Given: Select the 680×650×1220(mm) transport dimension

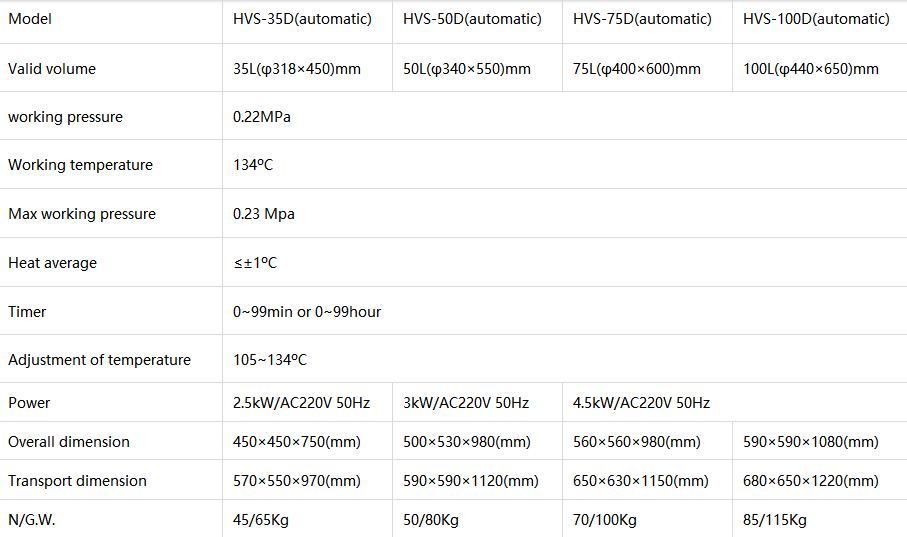Looking at the screenshot, I should tap(811, 481).
